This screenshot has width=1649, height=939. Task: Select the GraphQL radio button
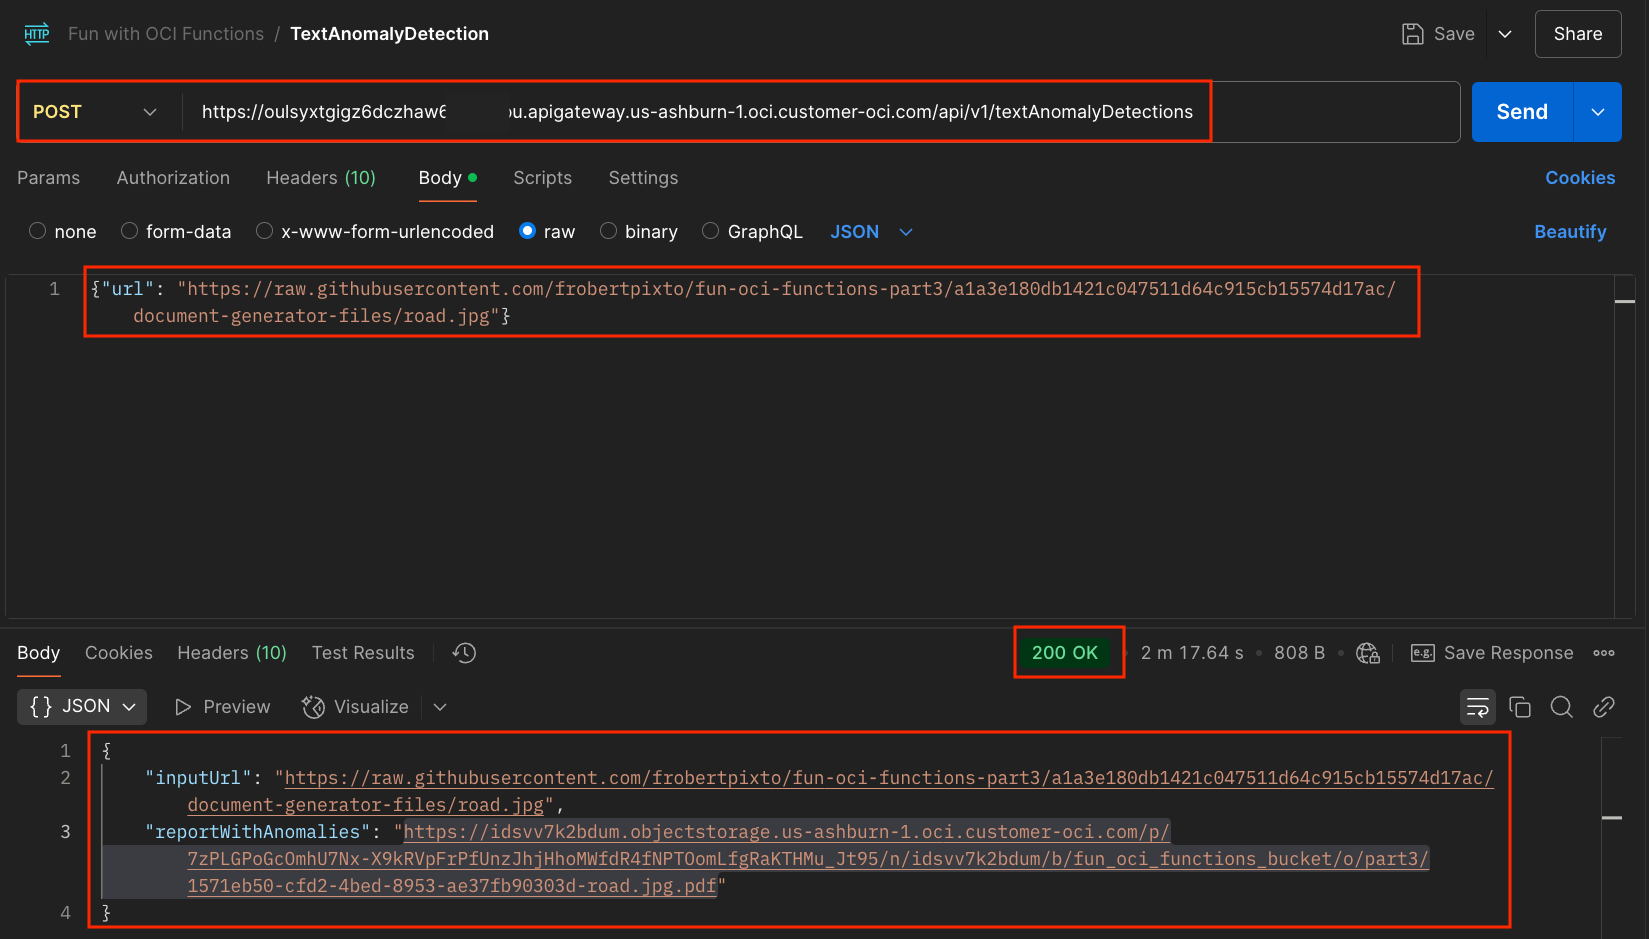click(x=710, y=231)
